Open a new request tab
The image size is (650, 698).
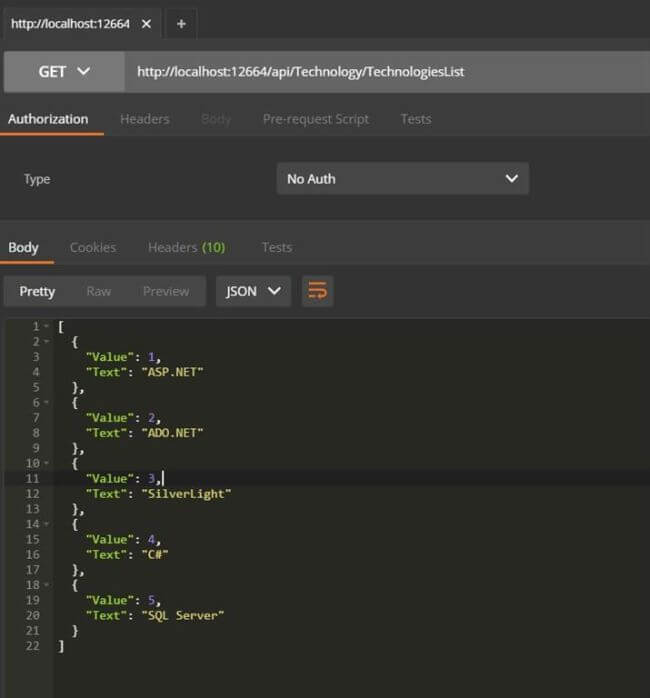180,24
